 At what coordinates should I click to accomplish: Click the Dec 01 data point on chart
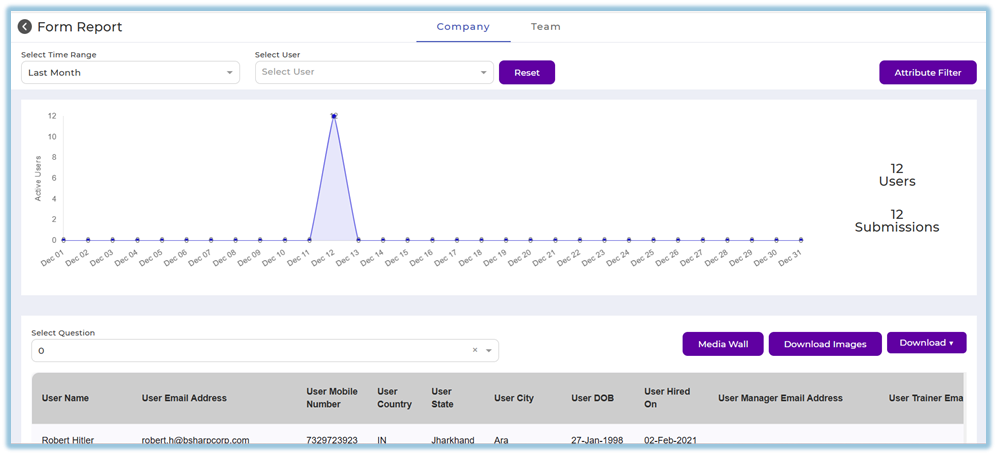64,240
